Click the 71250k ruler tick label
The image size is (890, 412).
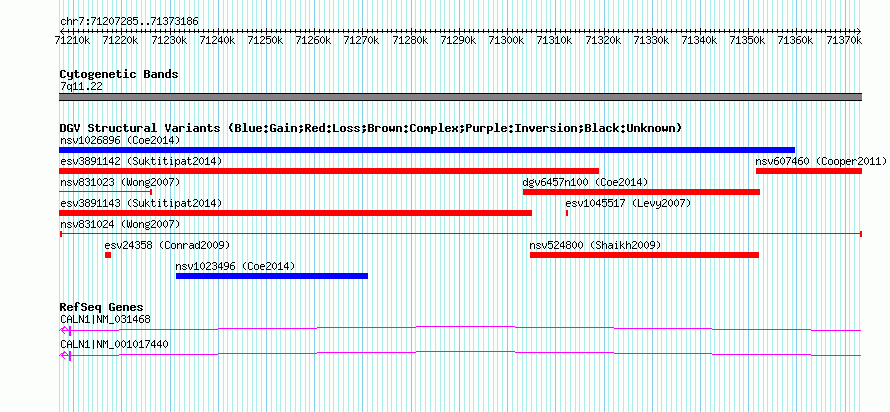coord(265,40)
